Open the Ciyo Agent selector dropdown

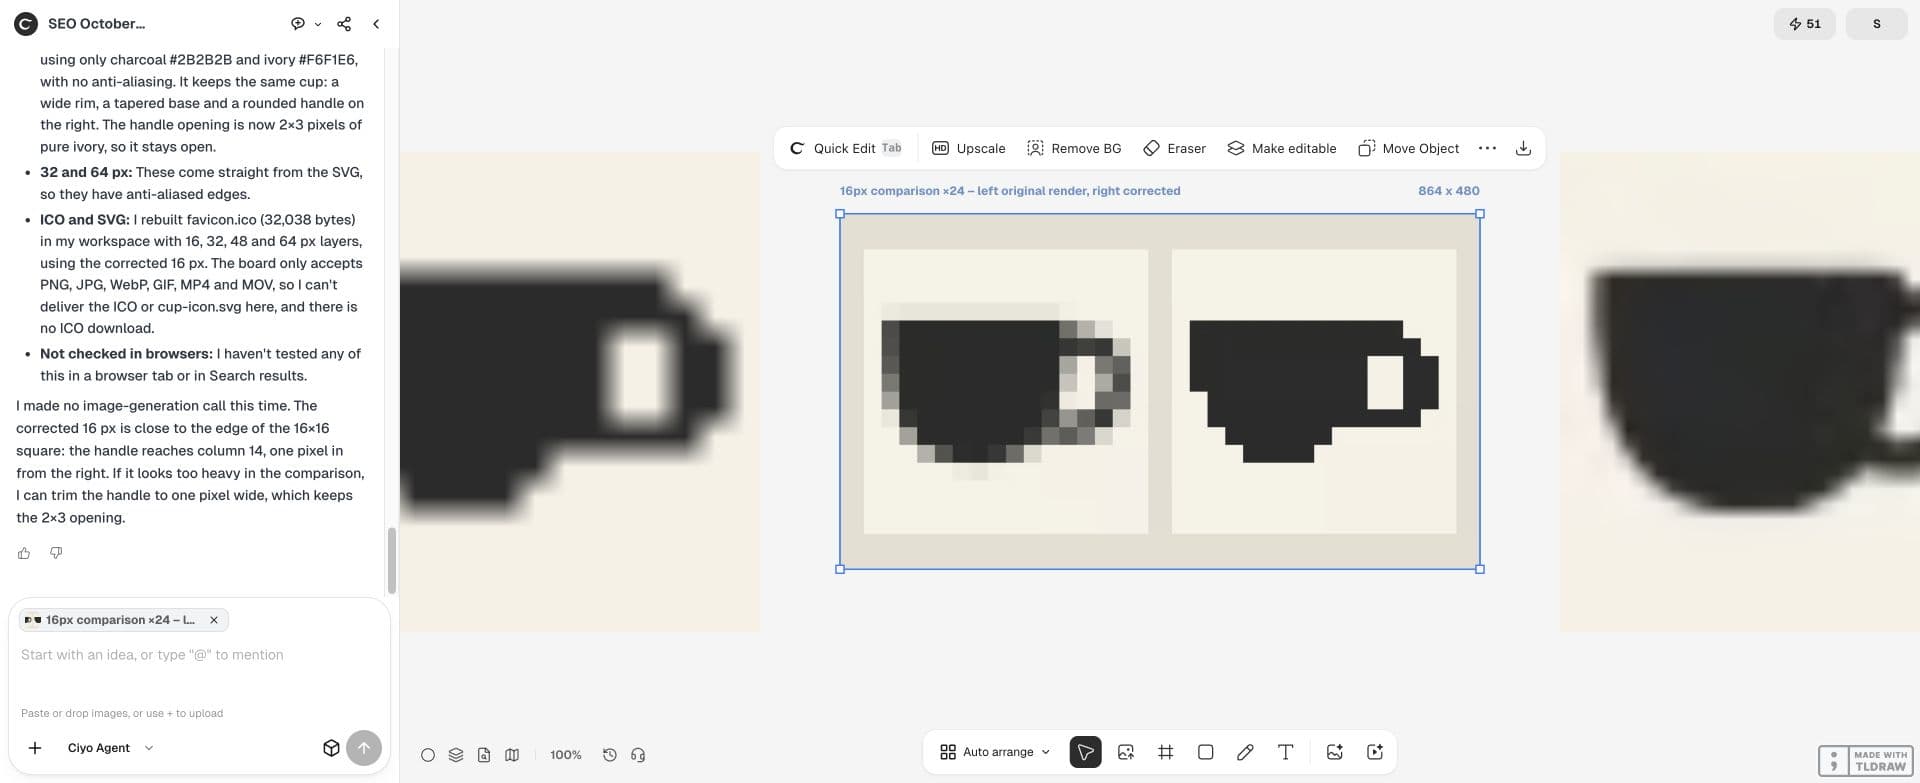point(110,748)
